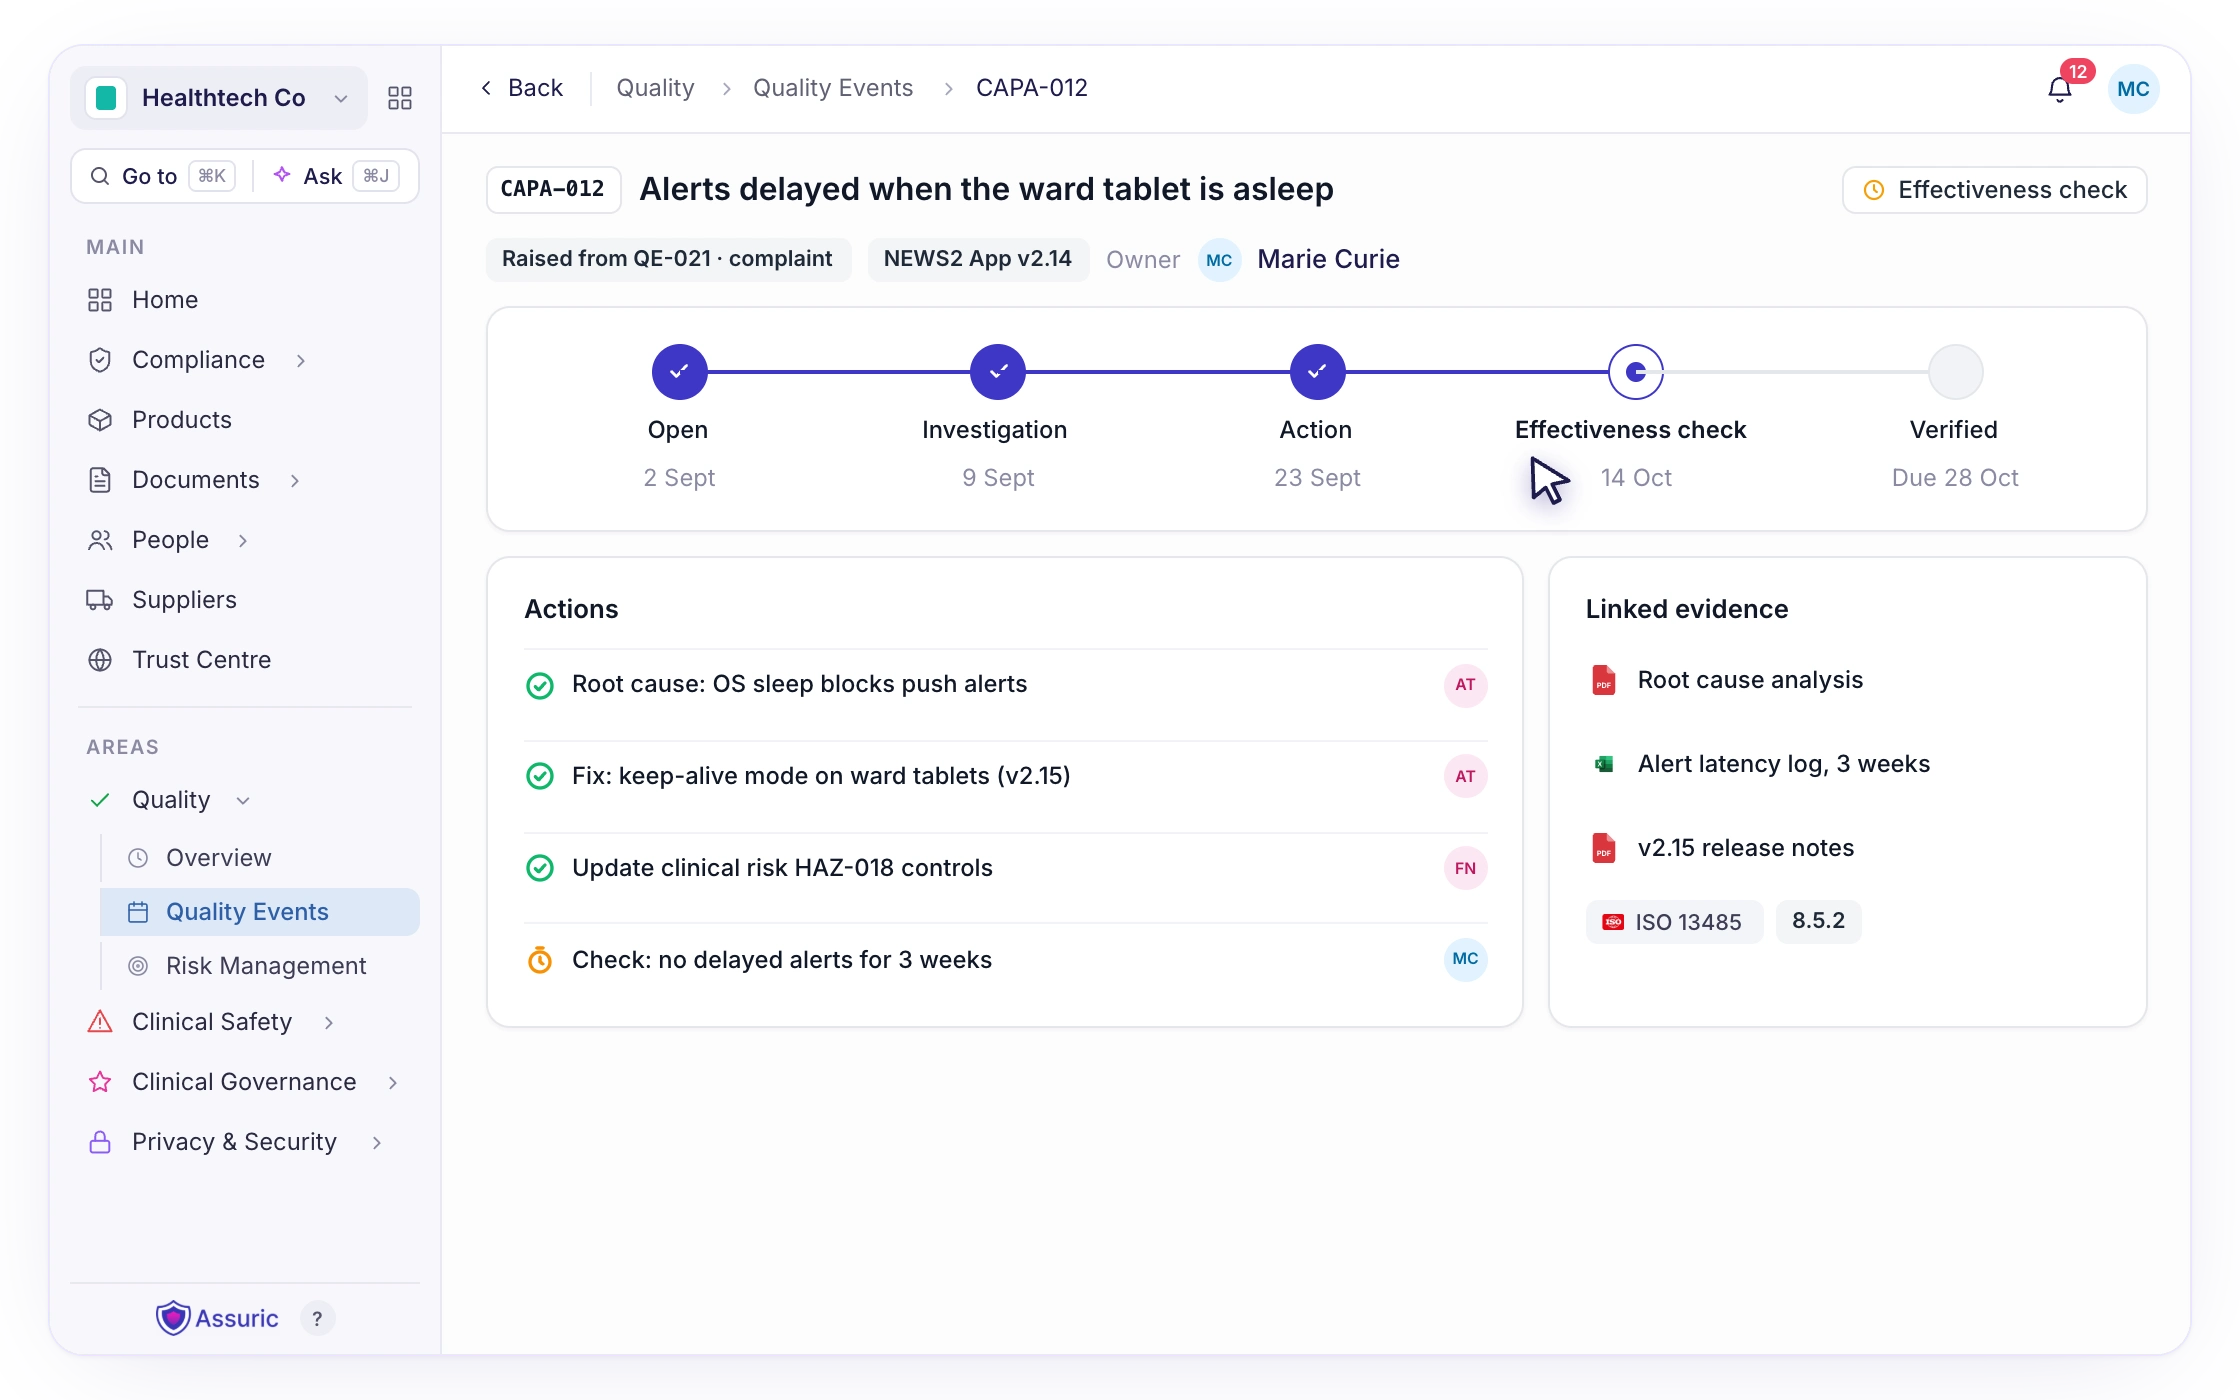Click the Go to search field

point(163,176)
